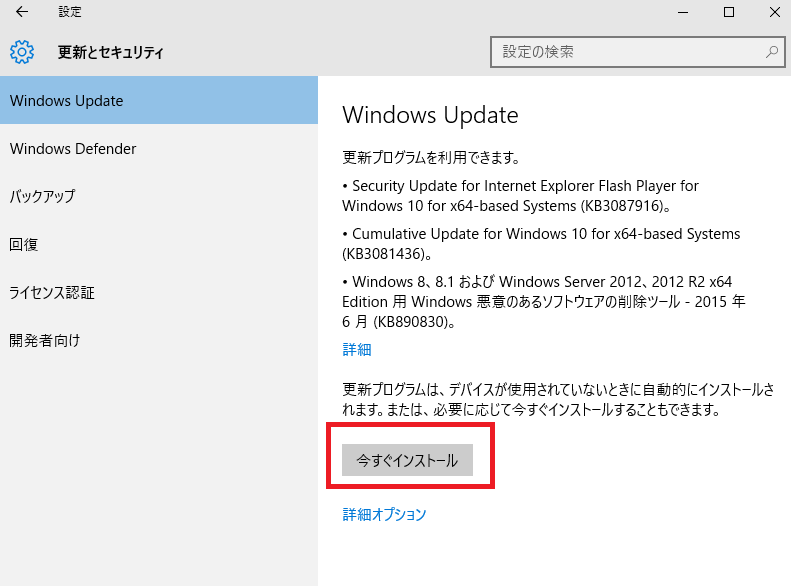The image size is (791, 586).
Task: Open the 詳細オプション link
Action: [384, 514]
